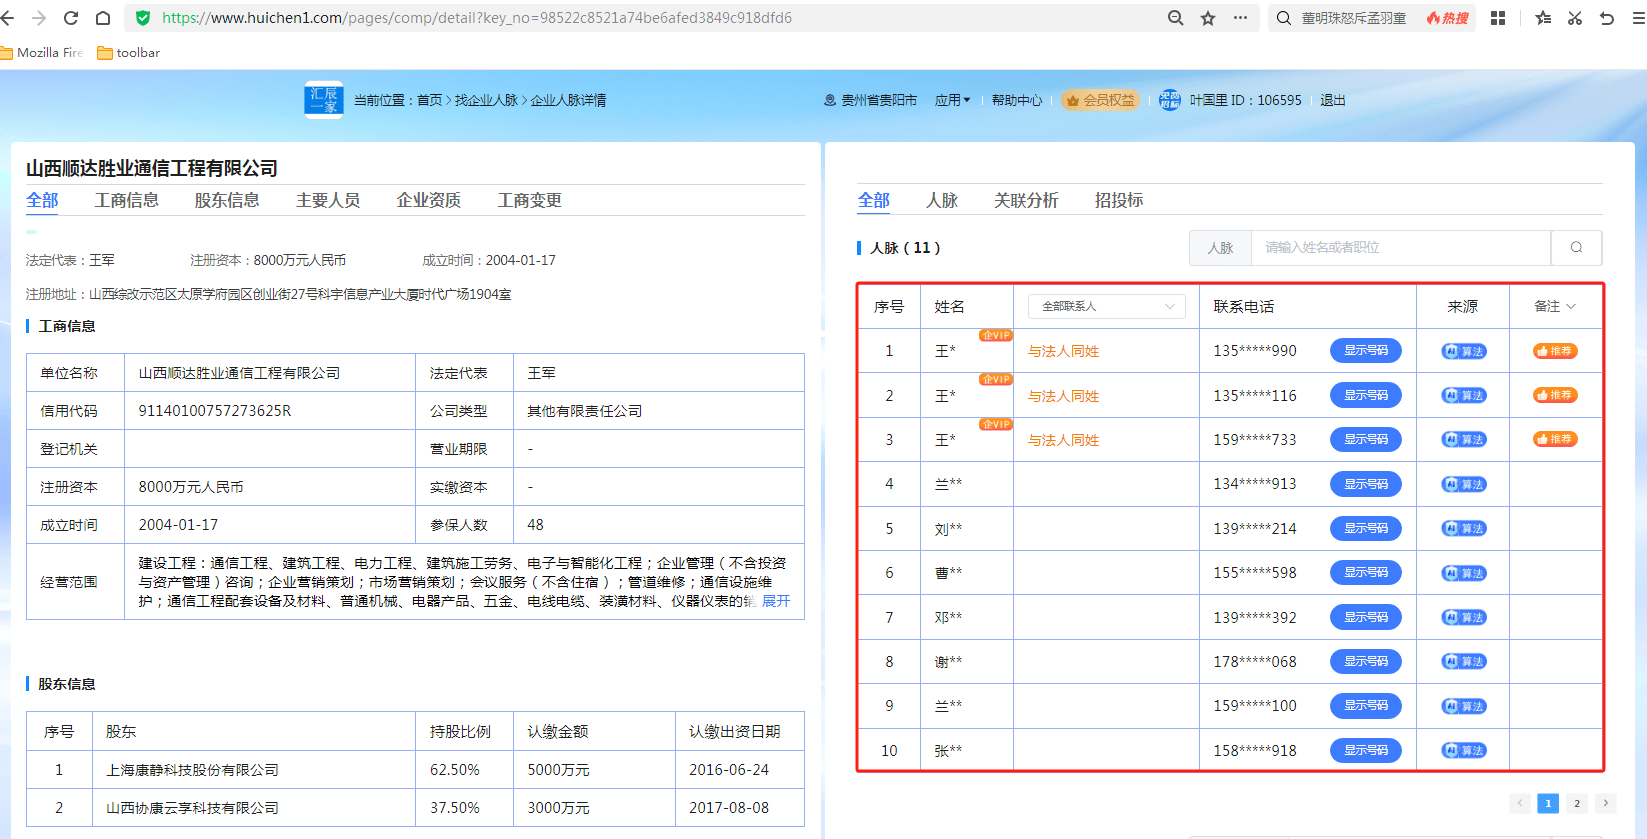Open the browser home page icon

pyautogui.click(x=103, y=18)
